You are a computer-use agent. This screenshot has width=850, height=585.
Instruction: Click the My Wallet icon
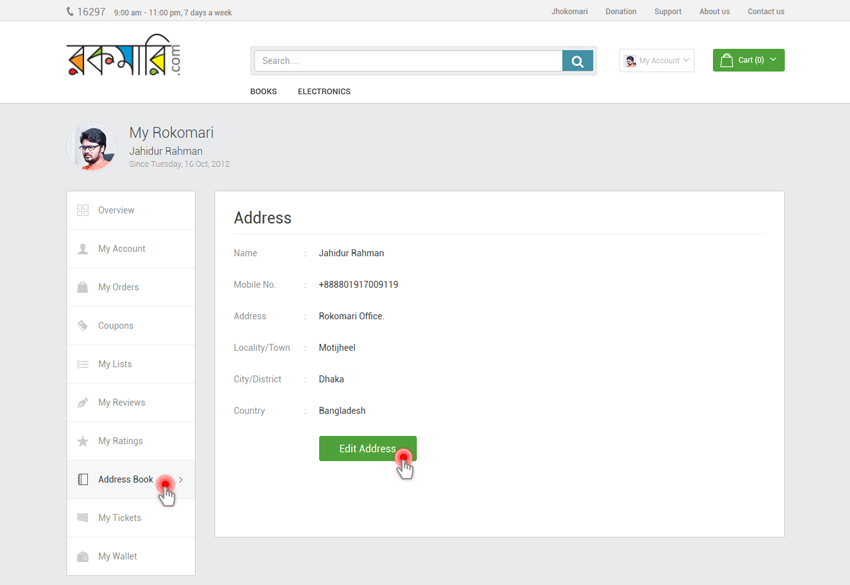point(83,557)
